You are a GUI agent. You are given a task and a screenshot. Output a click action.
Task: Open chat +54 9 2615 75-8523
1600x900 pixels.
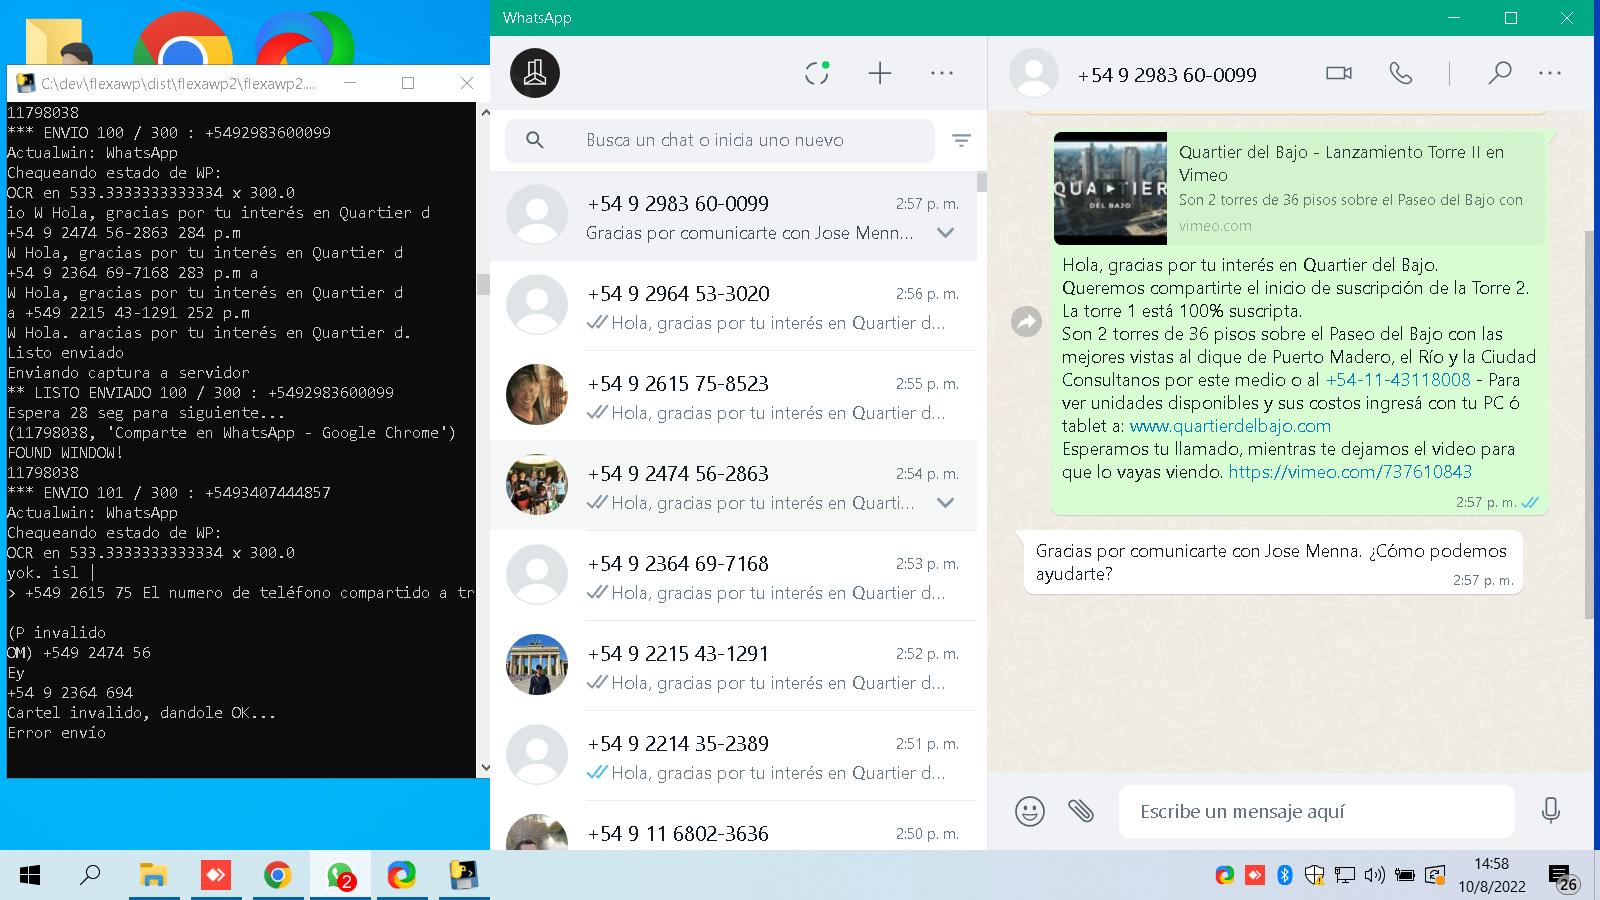pyautogui.click(x=733, y=396)
